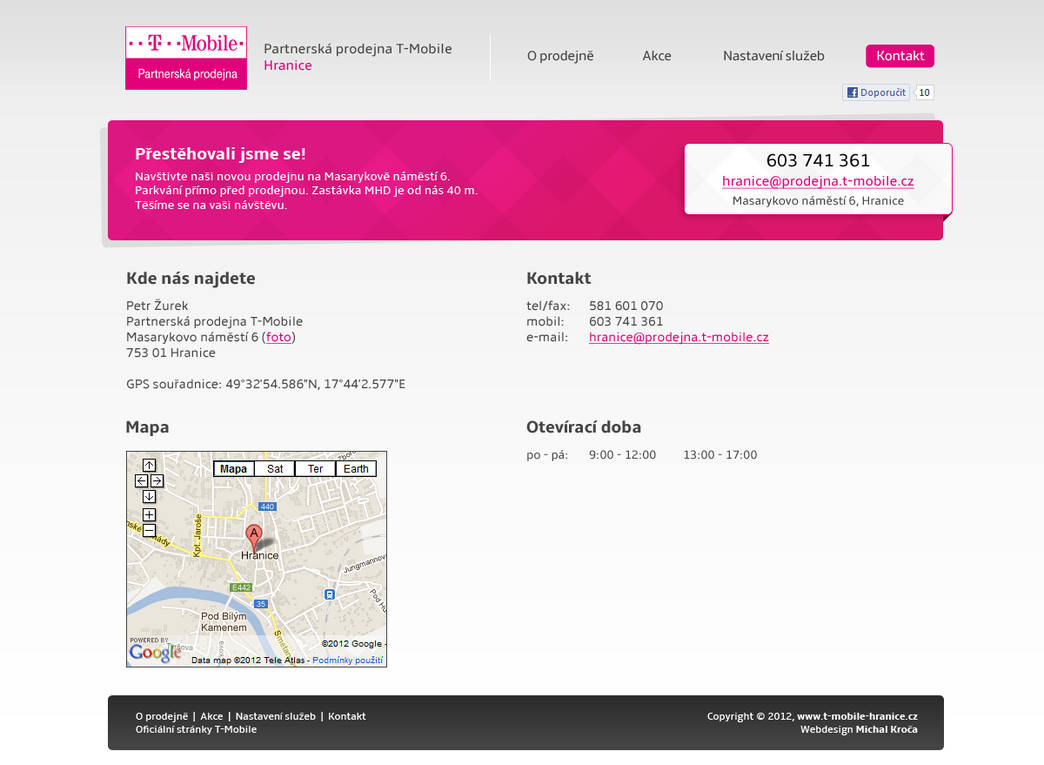Click the 9:00 - 12:00 opening hours
The height and width of the screenshot is (765, 1044).
(x=623, y=455)
